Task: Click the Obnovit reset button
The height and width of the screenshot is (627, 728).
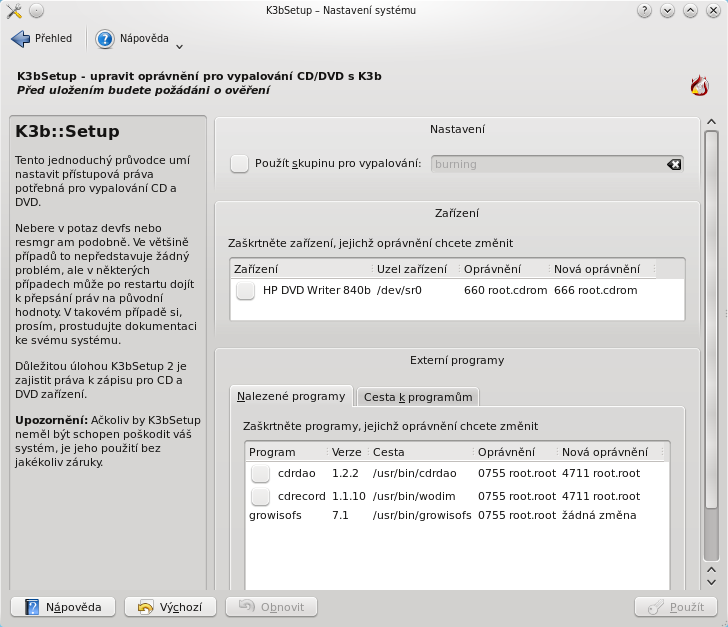Action: point(272,607)
